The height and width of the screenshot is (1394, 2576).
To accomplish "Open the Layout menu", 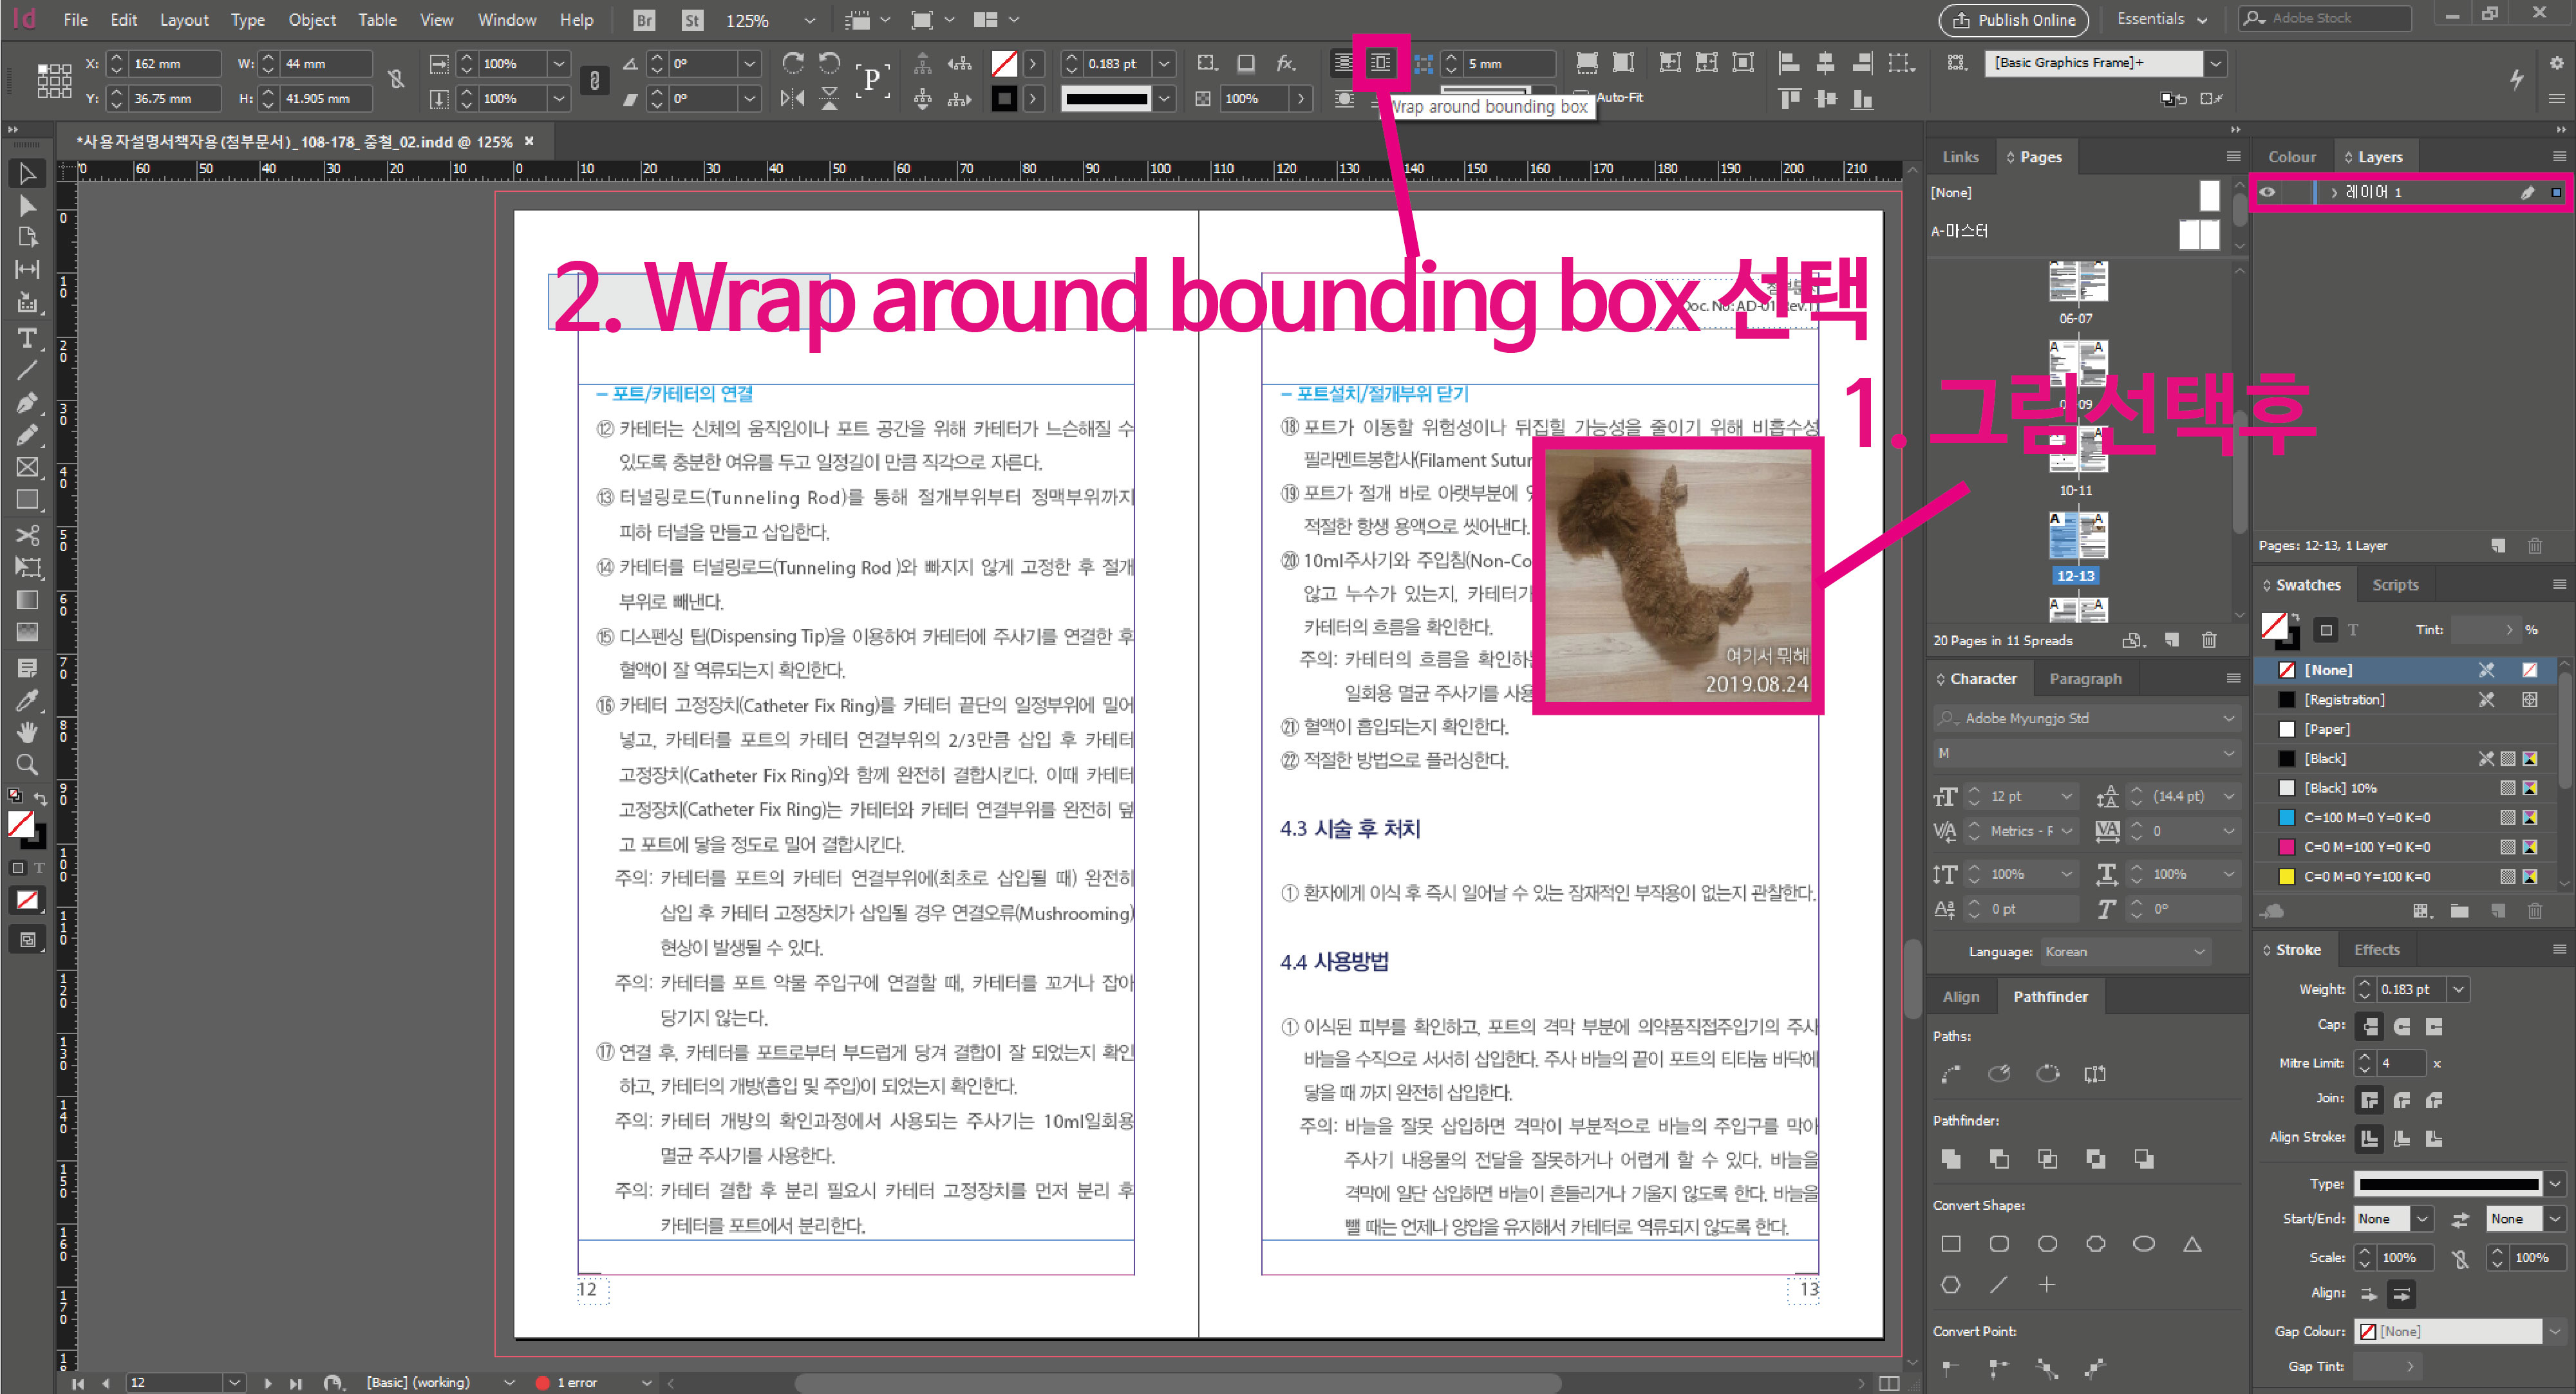I will [x=184, y=20].
